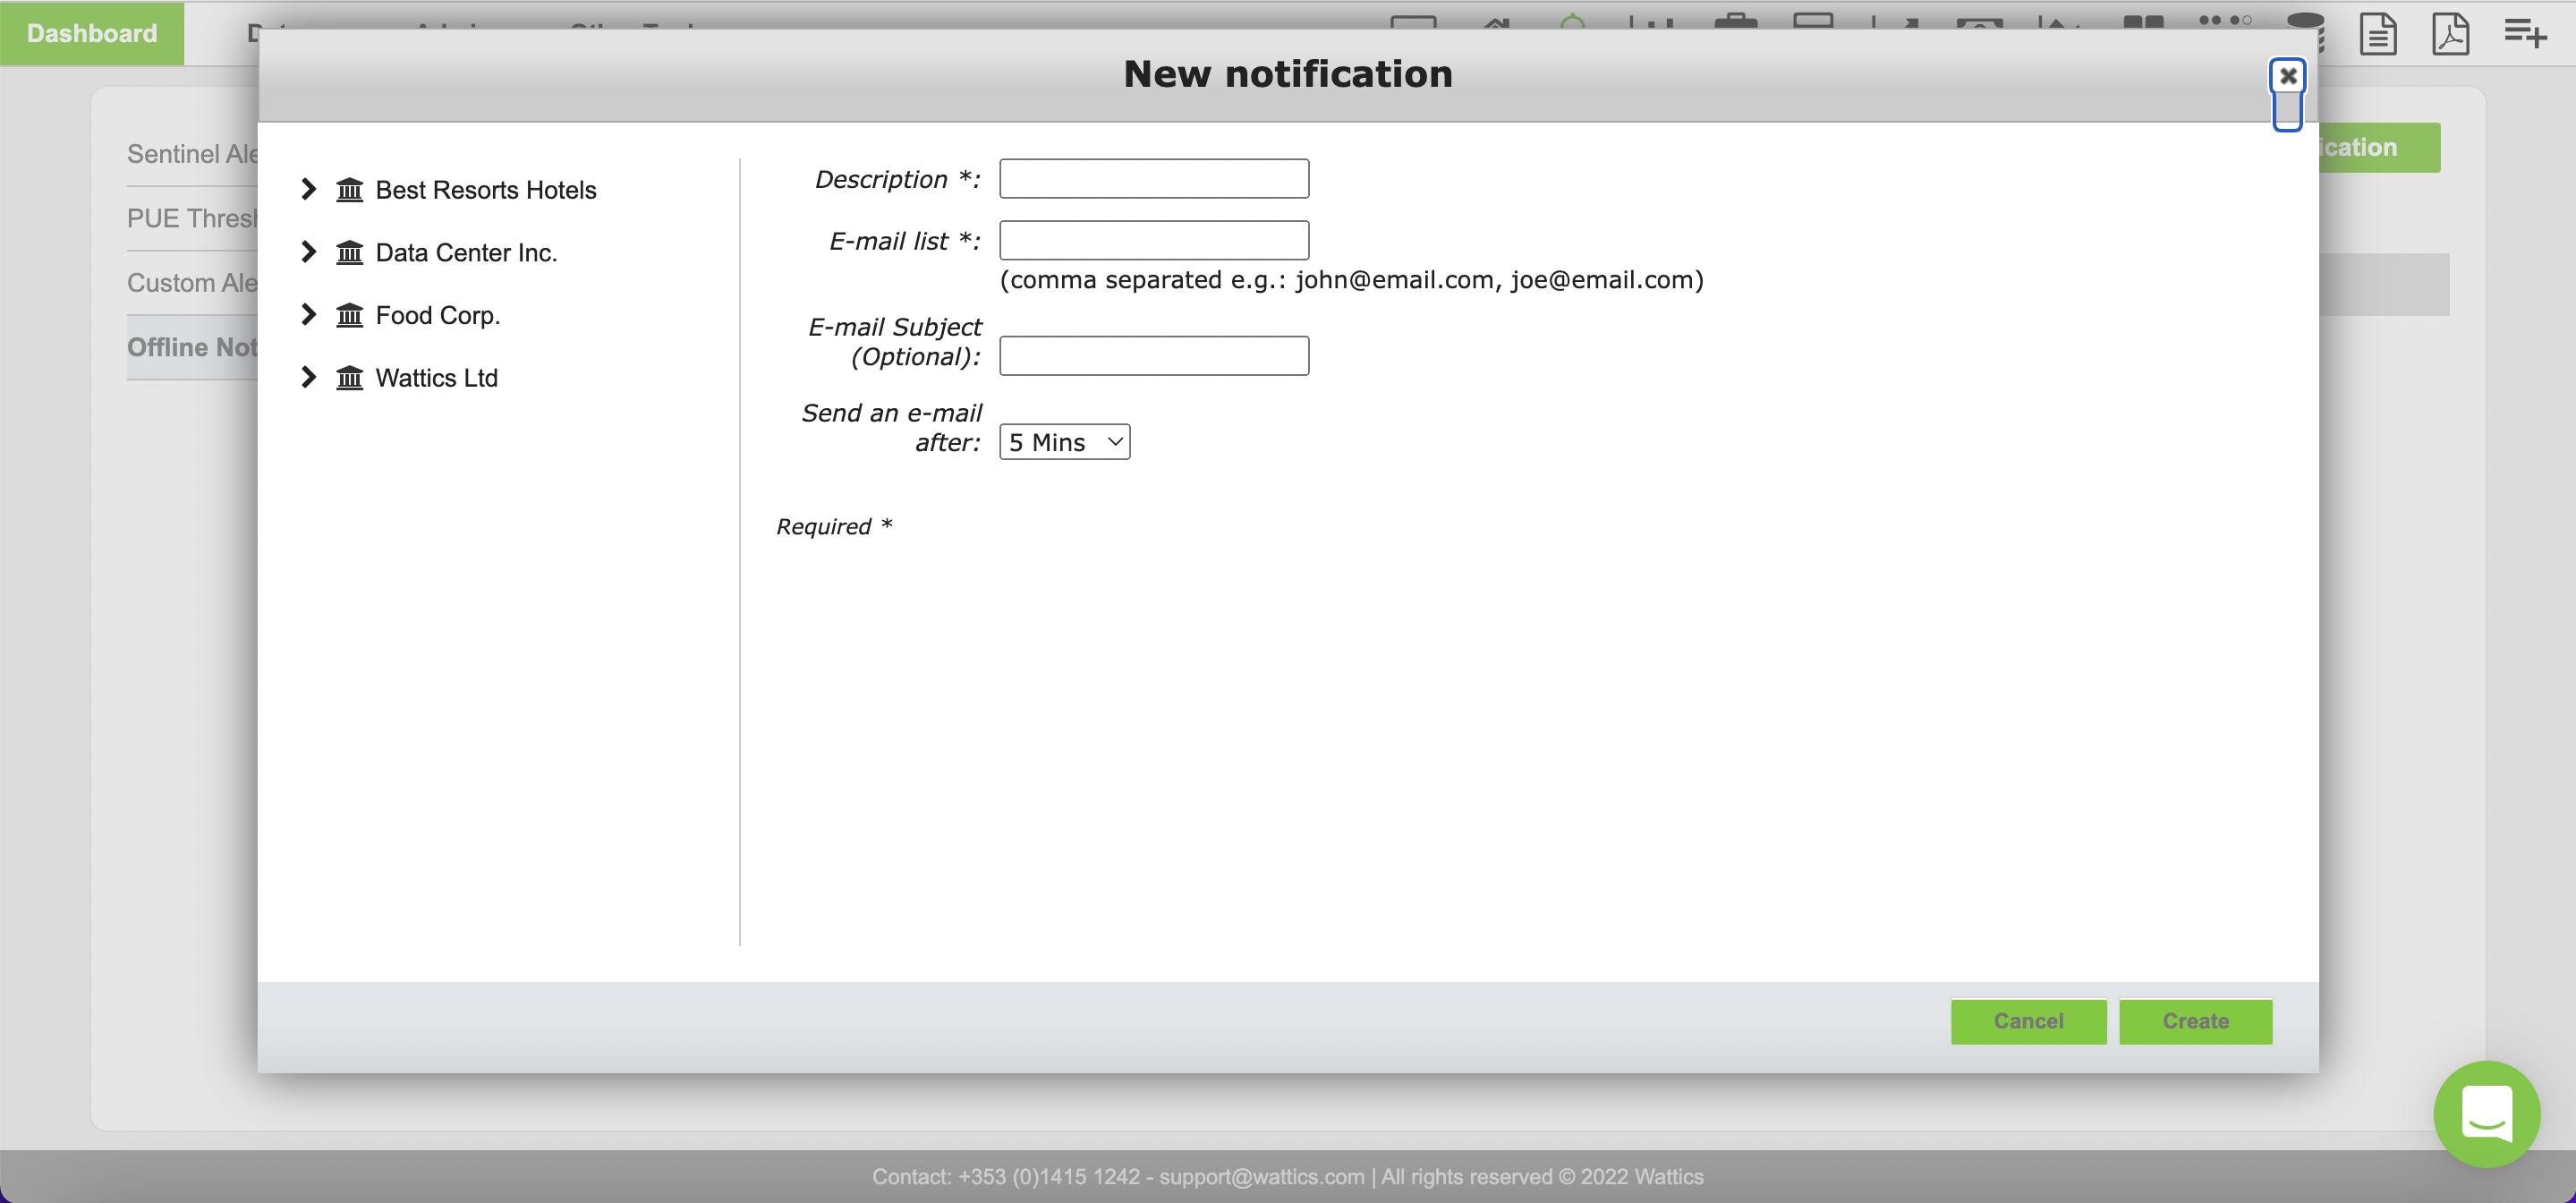Click the institution icon beside Best Resorts Hotels
Viewport: 2576px width, 1203px height.
[x=349, y=189]
